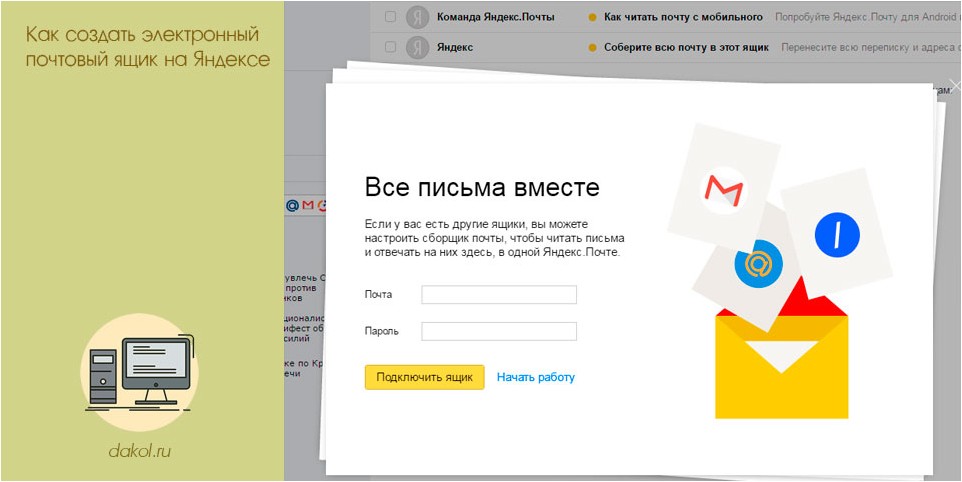
Task: Click heading Все письма вместе
Action: pos(482,187)
